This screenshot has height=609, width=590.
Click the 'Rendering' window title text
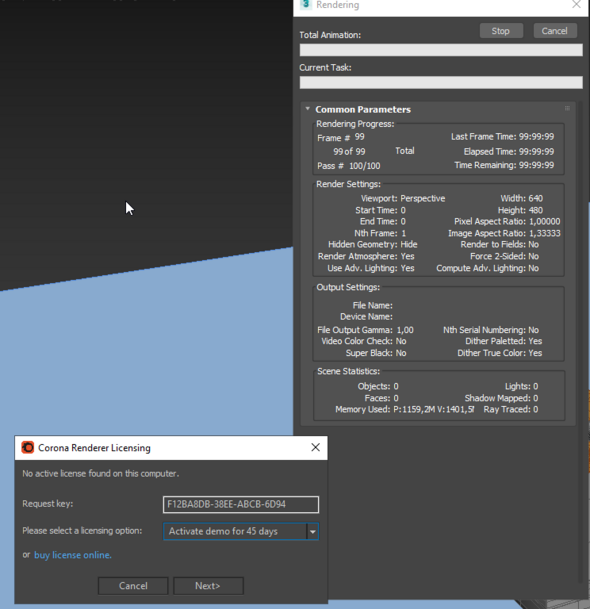pos(337,5)
